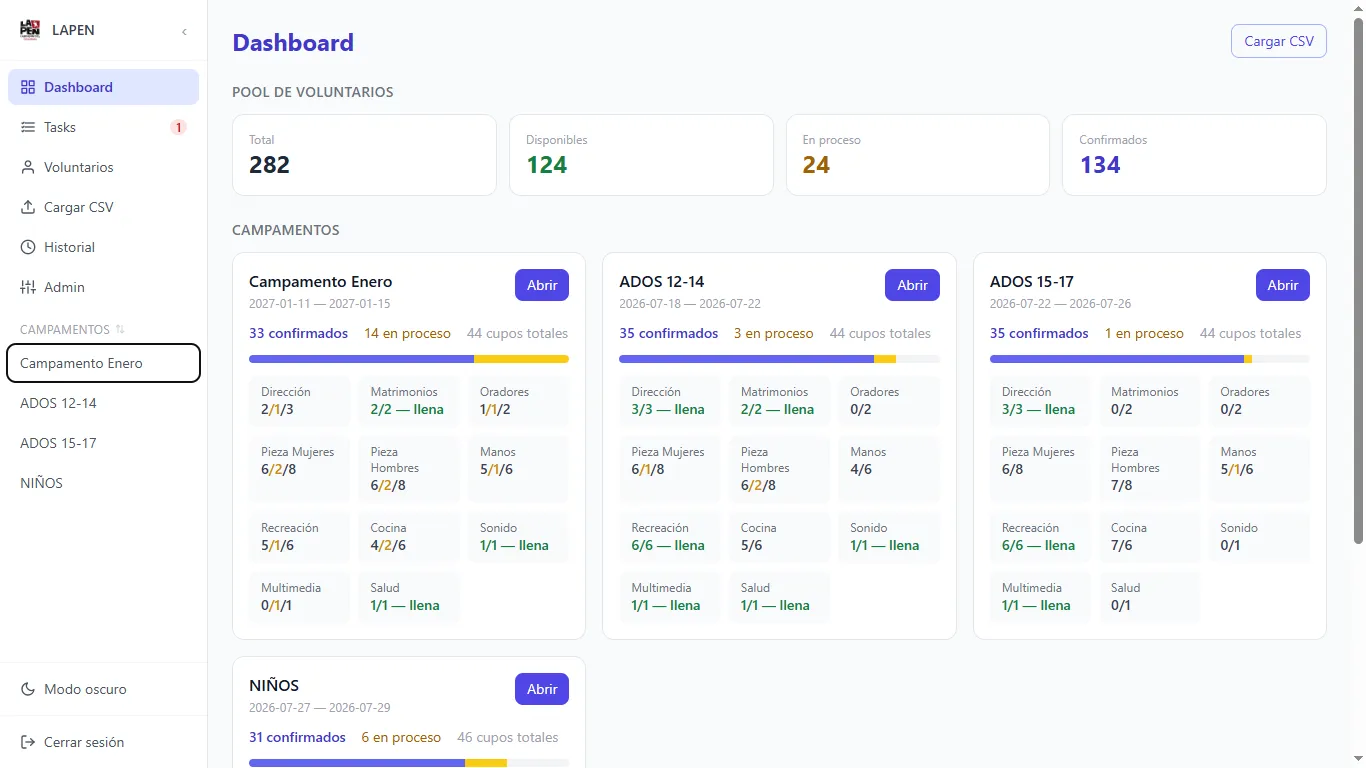Click the ADOS 15-17 progress bar
The width and height of the screenshot is (1366, 768).
tap(1150, 359)
